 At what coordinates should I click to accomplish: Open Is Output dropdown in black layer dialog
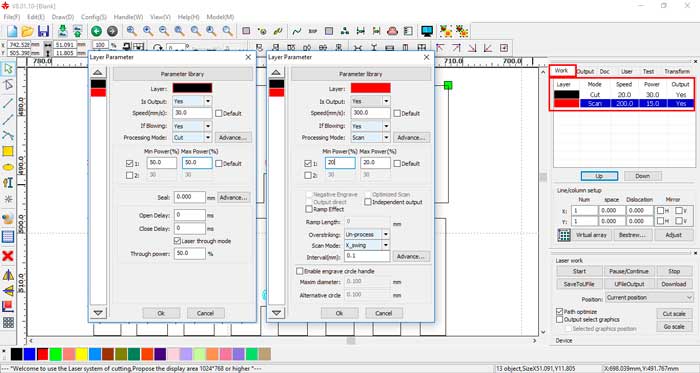pos(208,101)
